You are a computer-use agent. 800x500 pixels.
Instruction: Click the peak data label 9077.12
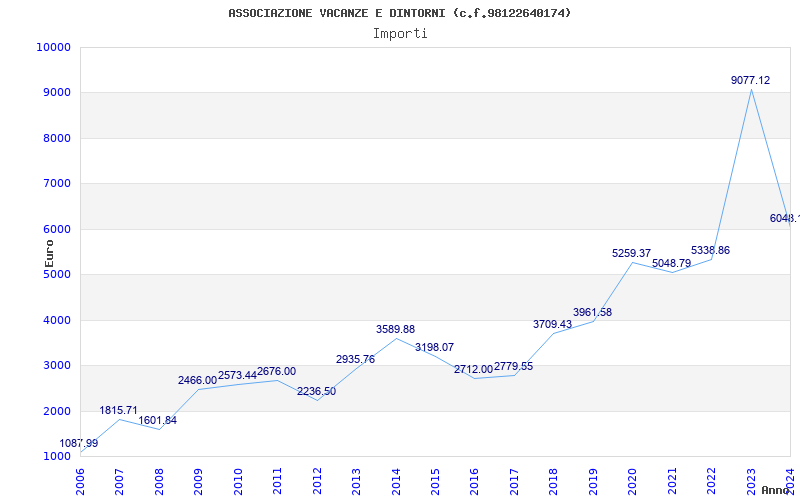tap(751, 80)
